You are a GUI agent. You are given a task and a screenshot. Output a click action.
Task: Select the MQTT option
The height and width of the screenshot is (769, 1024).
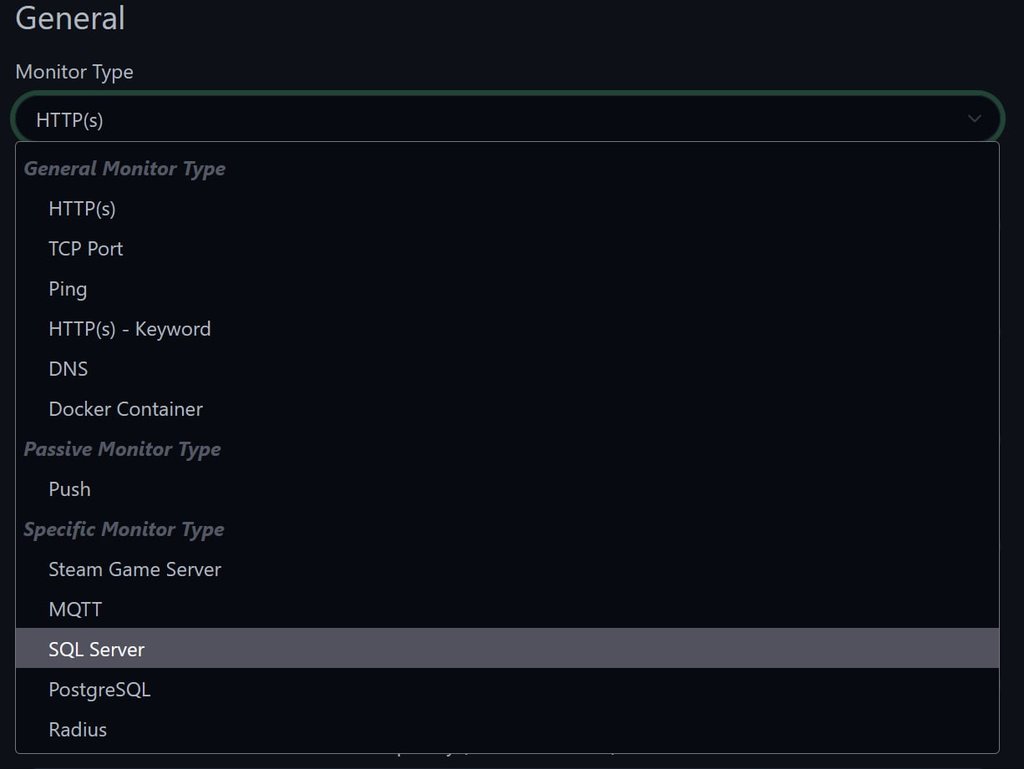pos(507,610)
